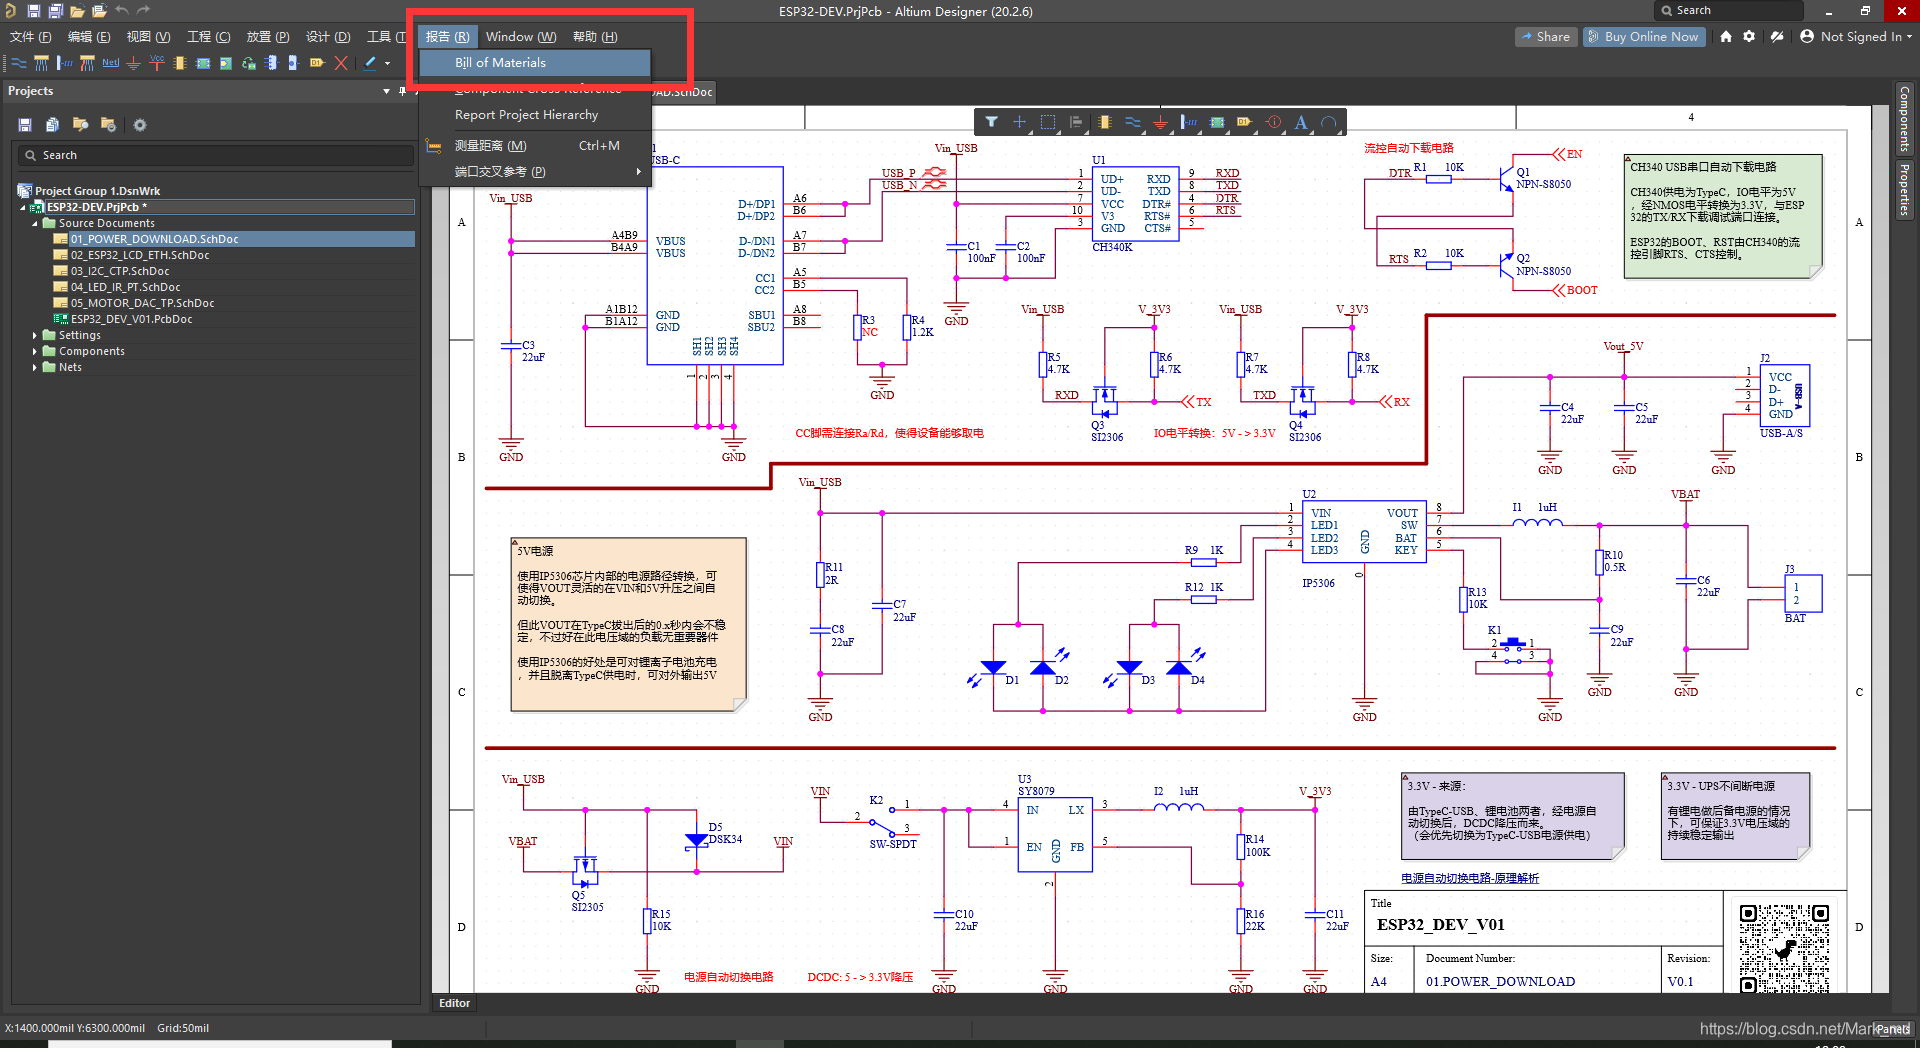This screenshot has width=1920, height=1048.
Task: Click the Place Wire tool in the wiring toolbar
Action: point(19,63)
